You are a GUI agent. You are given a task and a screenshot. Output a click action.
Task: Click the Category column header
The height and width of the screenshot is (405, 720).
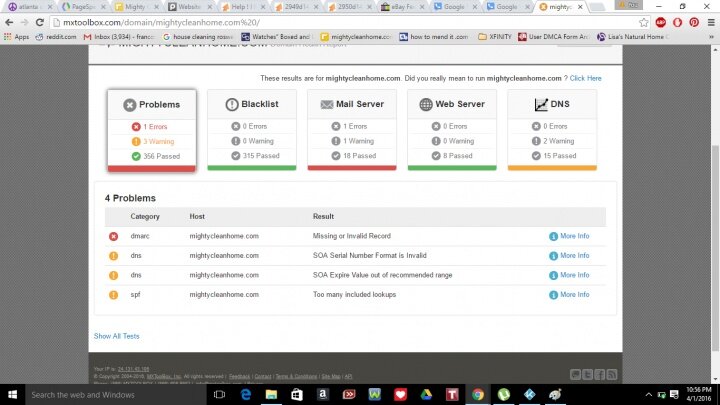(145, 216)
